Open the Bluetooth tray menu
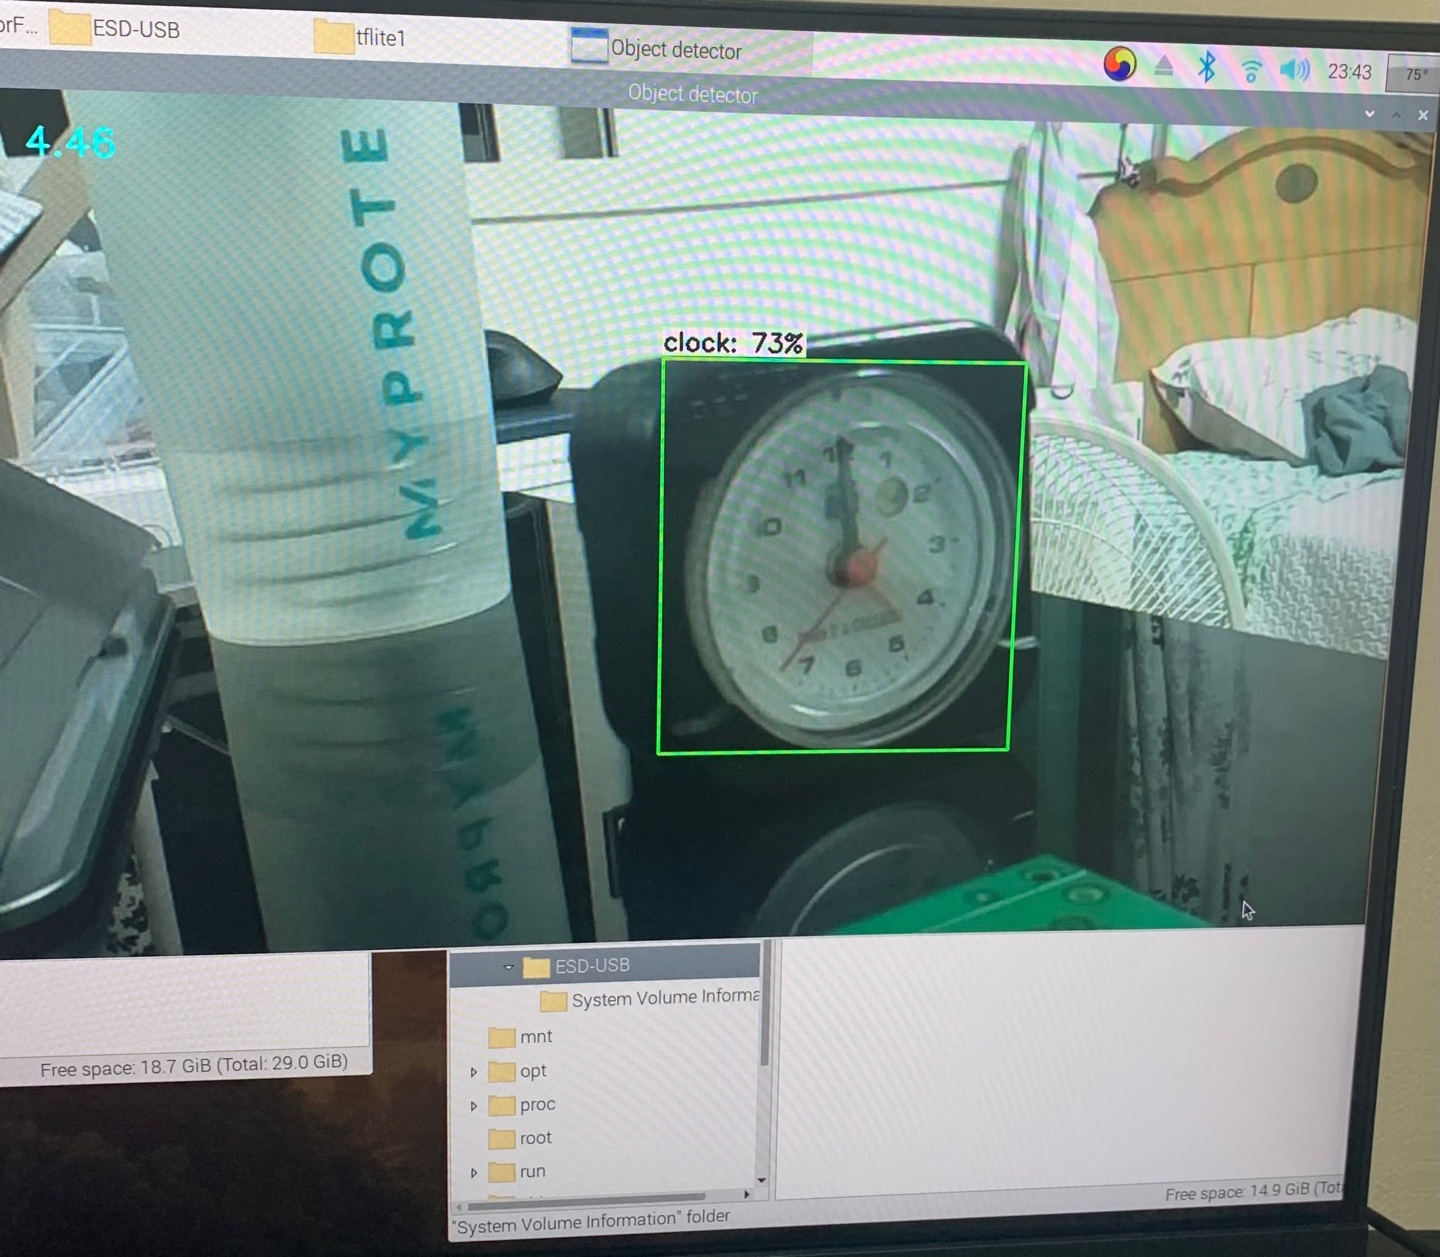The image size is (1440, 1257). click(x=1207, y=68)
